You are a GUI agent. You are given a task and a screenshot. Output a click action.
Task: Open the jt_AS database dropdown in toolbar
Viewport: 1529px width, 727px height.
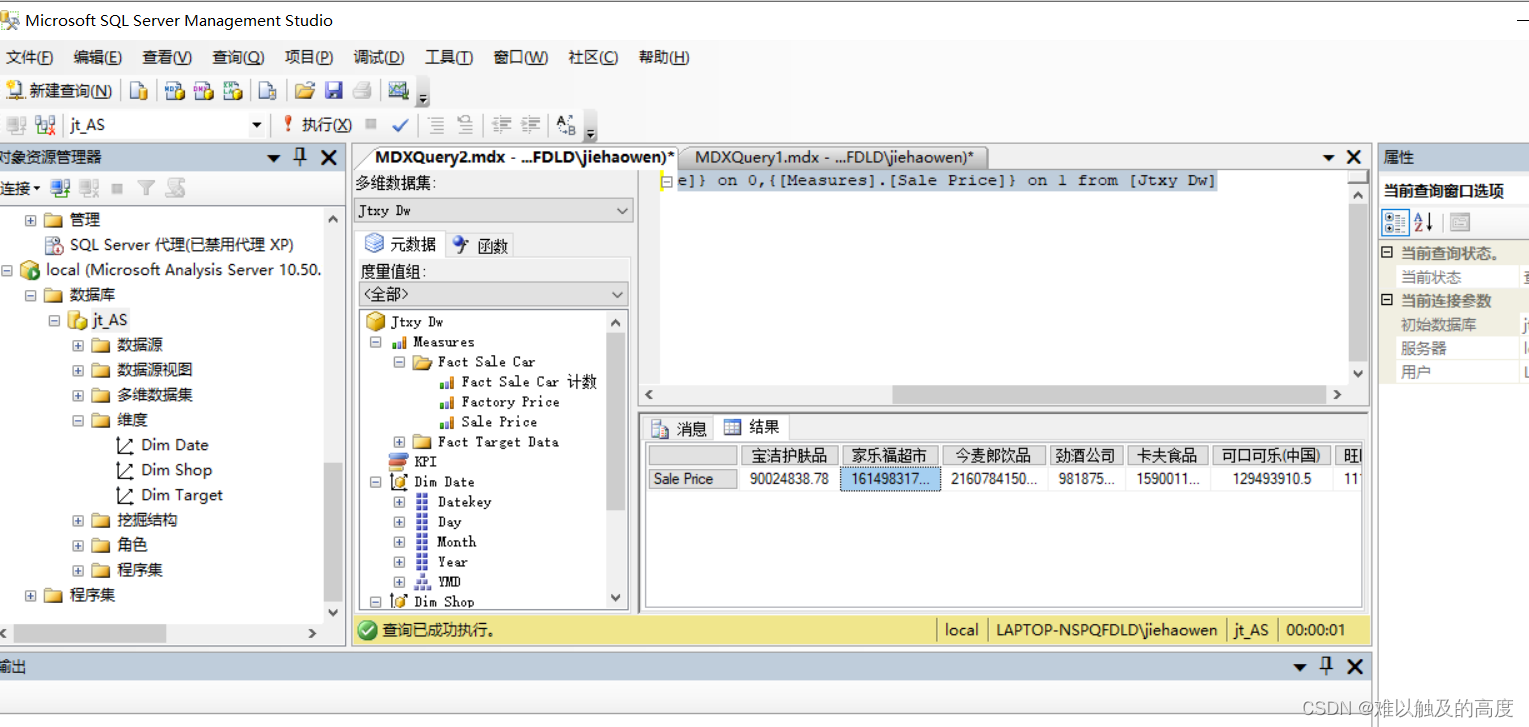(x=256, y=125)
